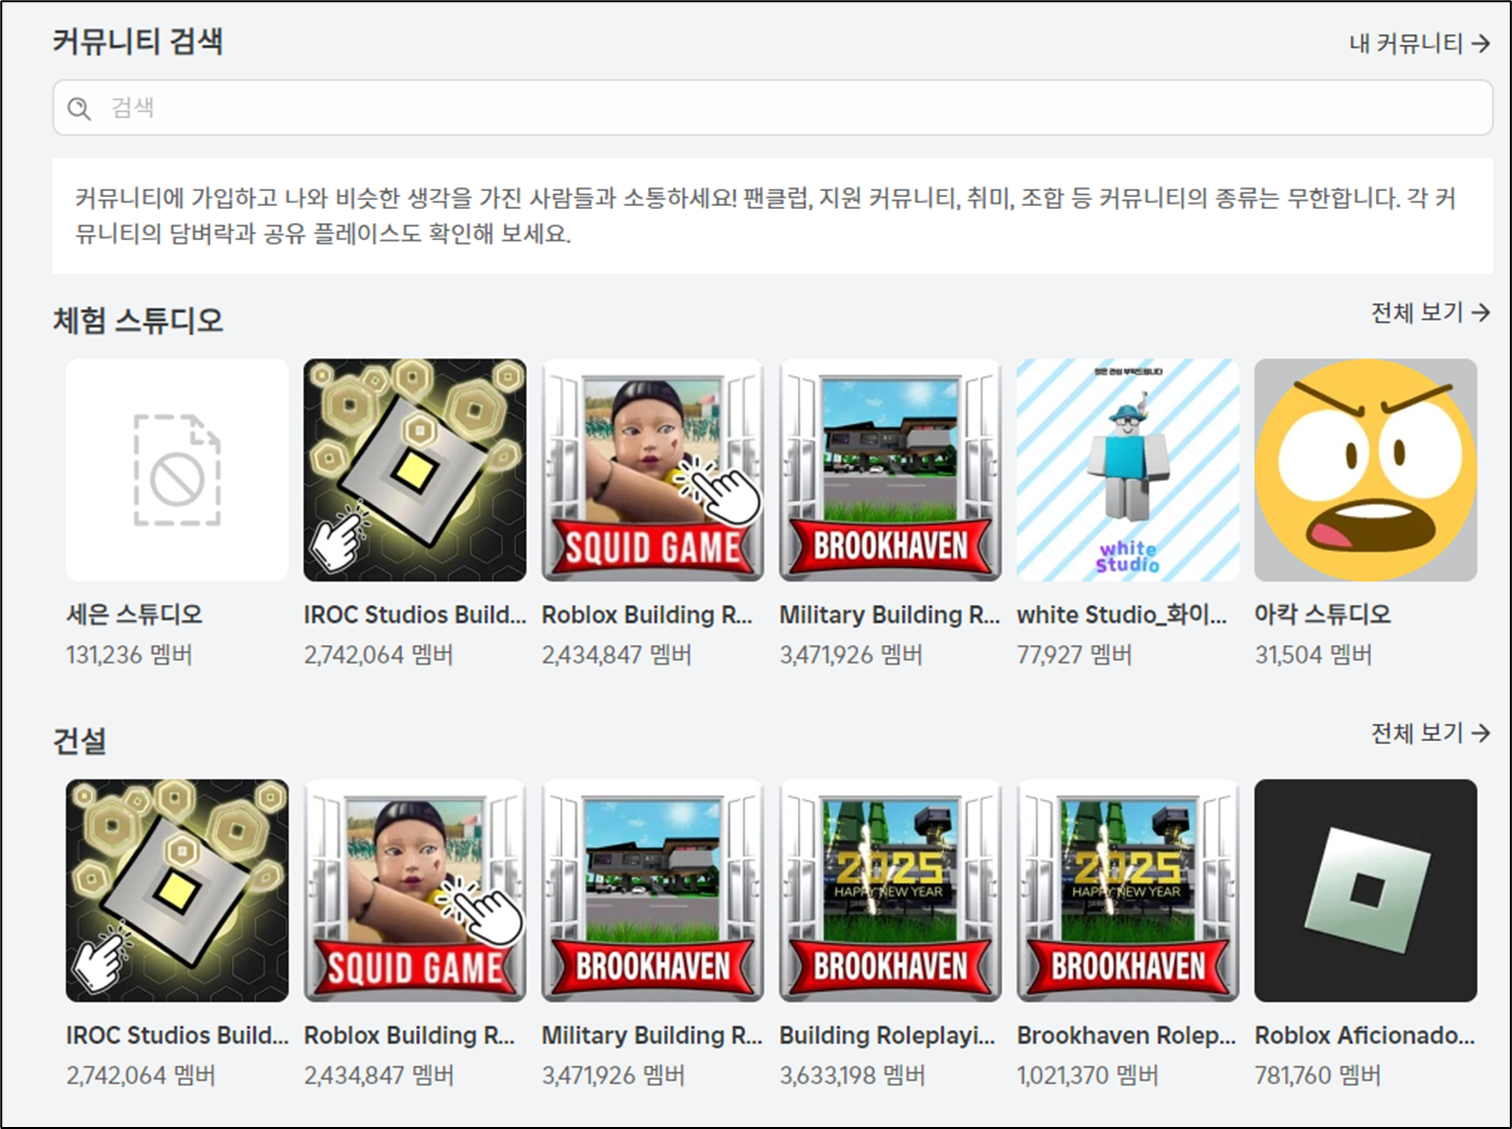Click the IROC Studios Build... name under 건설
The height and width of the screenshot is (1129, 1512).
pyautogui.click(x=177, y=1035)
